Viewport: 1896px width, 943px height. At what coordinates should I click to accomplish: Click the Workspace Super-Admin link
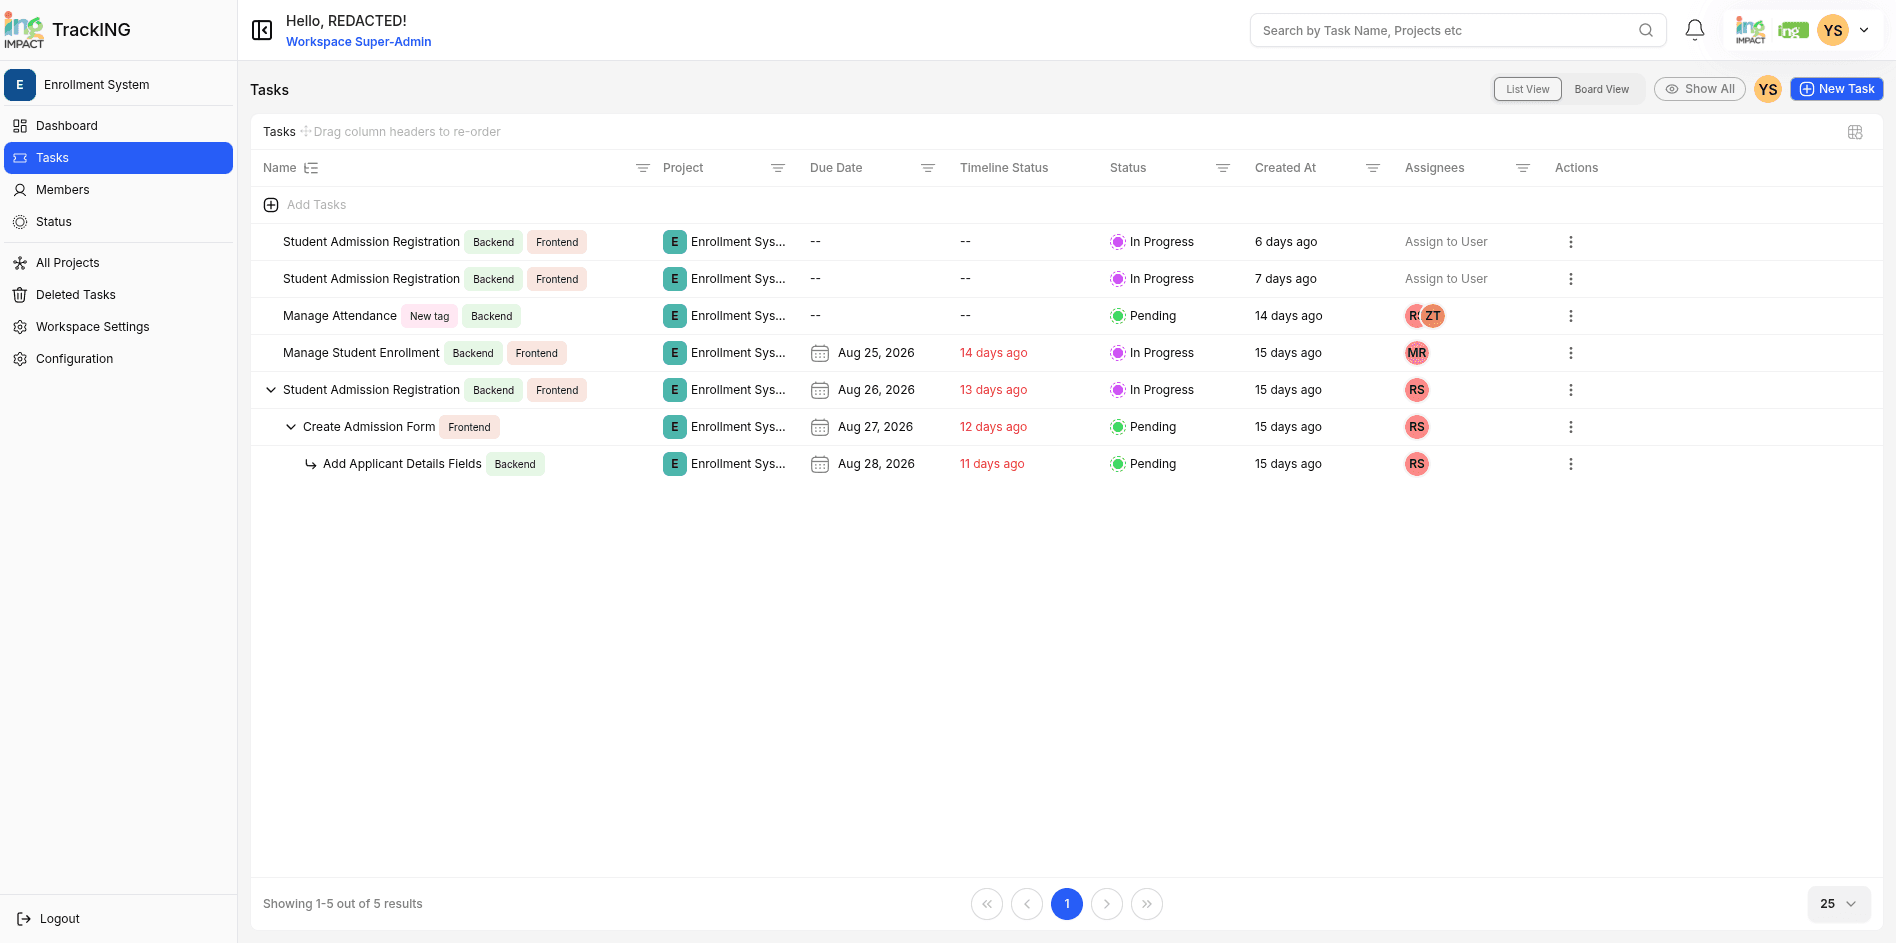[359, 42]
